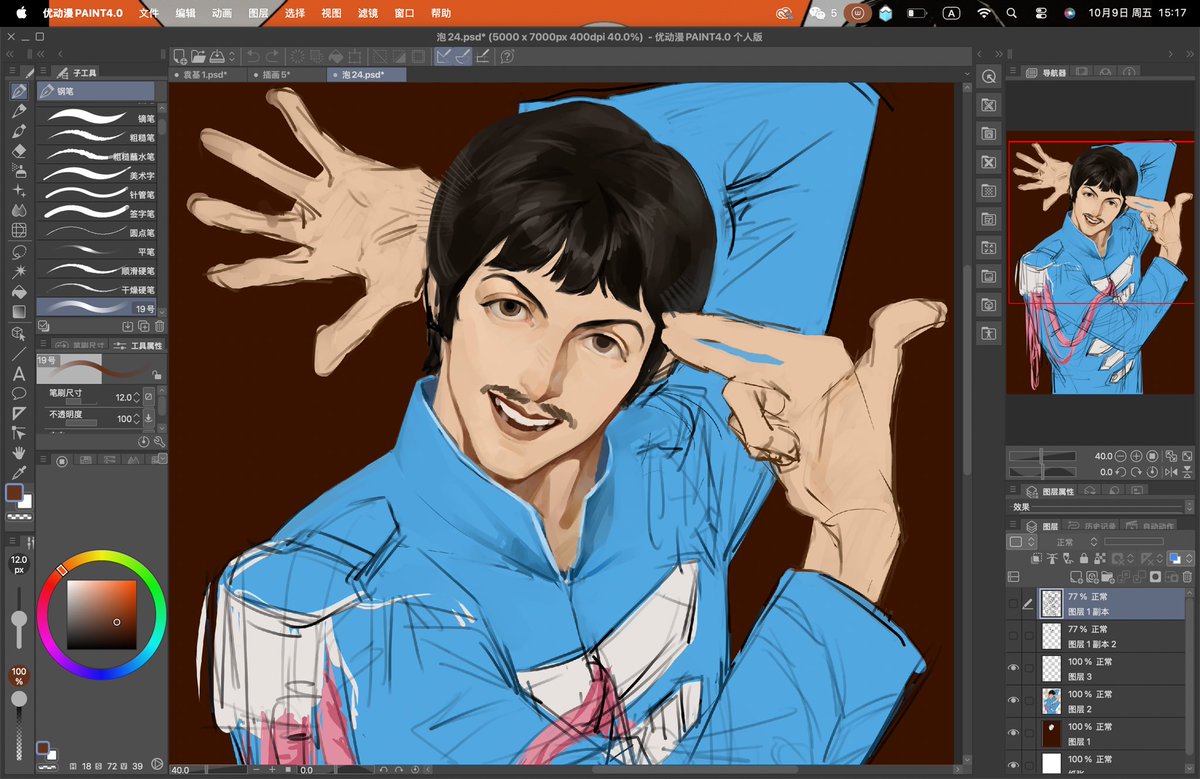Zoom in using Navigator plus button
This screenshot has height=779, width=1200.
tap(1136, 456)
